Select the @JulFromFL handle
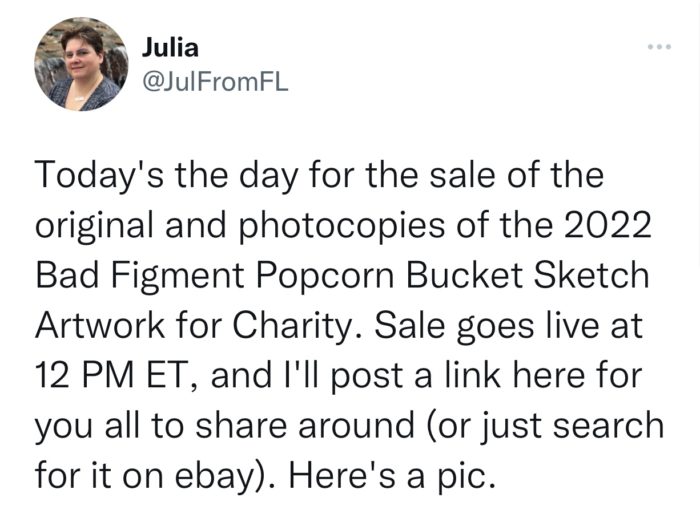Image resolution: width=700 pixels, height=514 pixels. (215, 82)
